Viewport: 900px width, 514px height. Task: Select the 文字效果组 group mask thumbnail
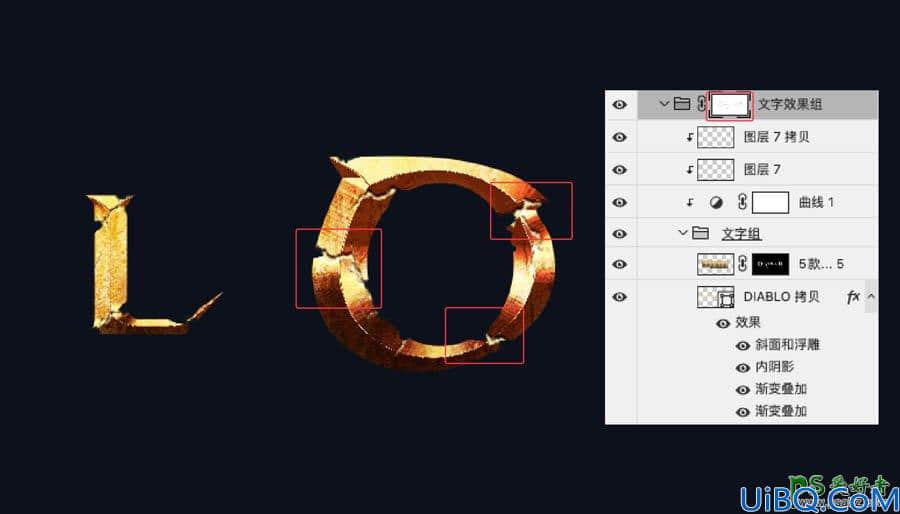tap(730, 105)
